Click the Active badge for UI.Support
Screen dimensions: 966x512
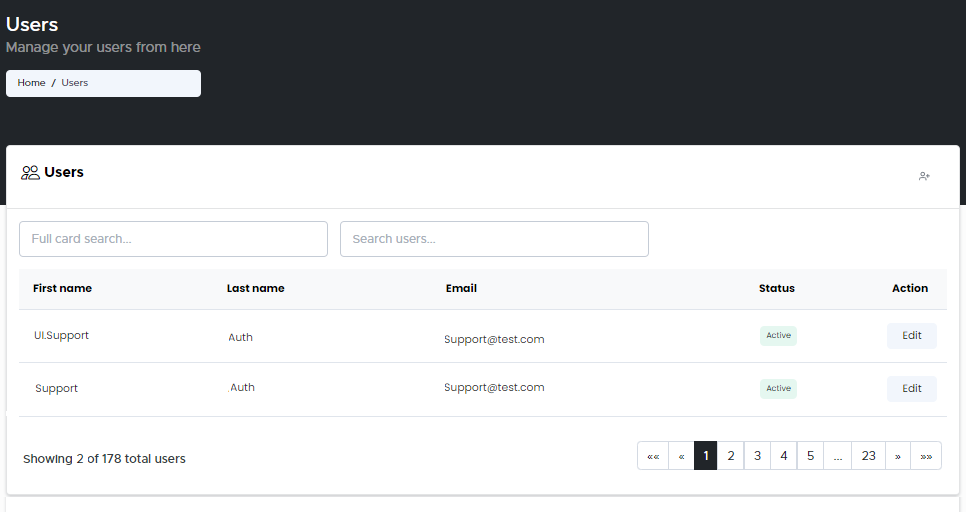click(778, 336)
